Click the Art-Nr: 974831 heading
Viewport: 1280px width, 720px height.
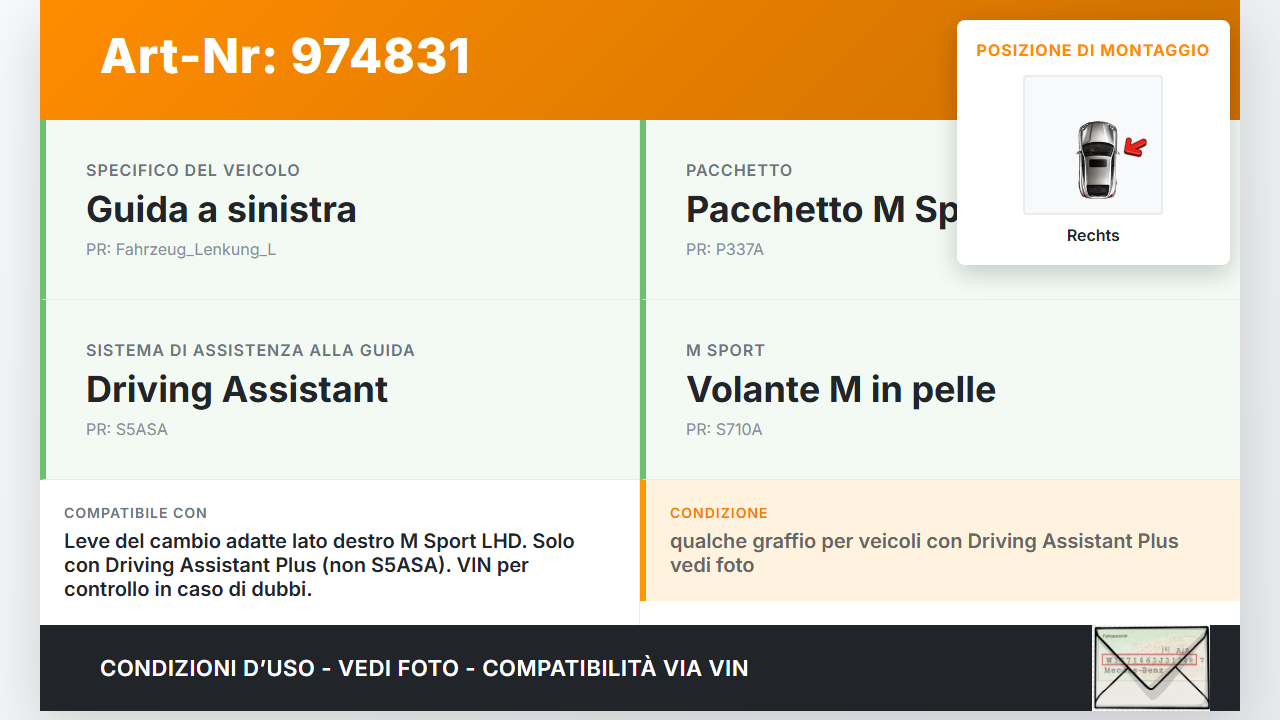285,56
